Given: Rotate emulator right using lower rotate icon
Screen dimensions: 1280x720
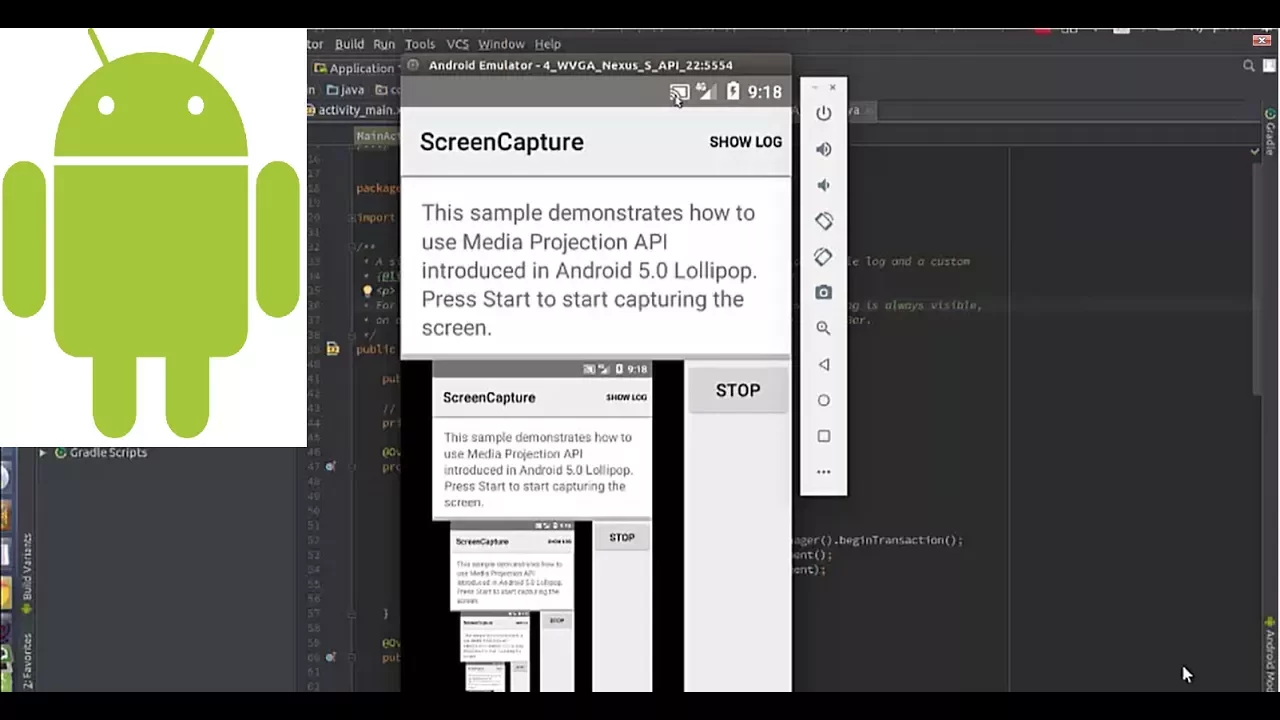Looking at the screenshot, I should (x=823, y=257).
